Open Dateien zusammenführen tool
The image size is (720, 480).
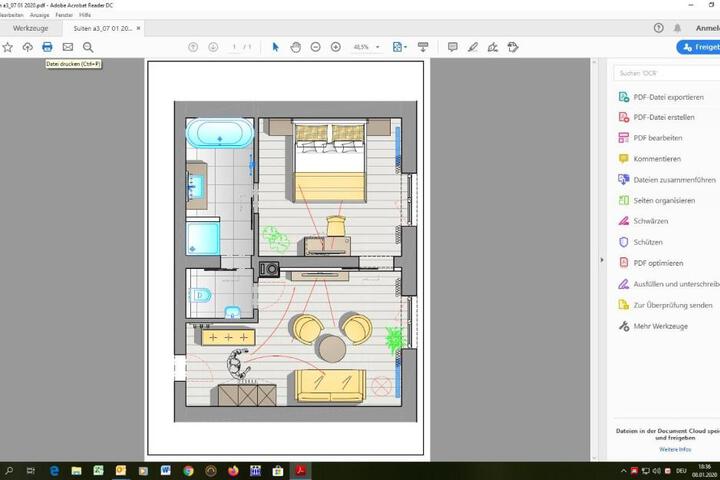tap(667, 180)
